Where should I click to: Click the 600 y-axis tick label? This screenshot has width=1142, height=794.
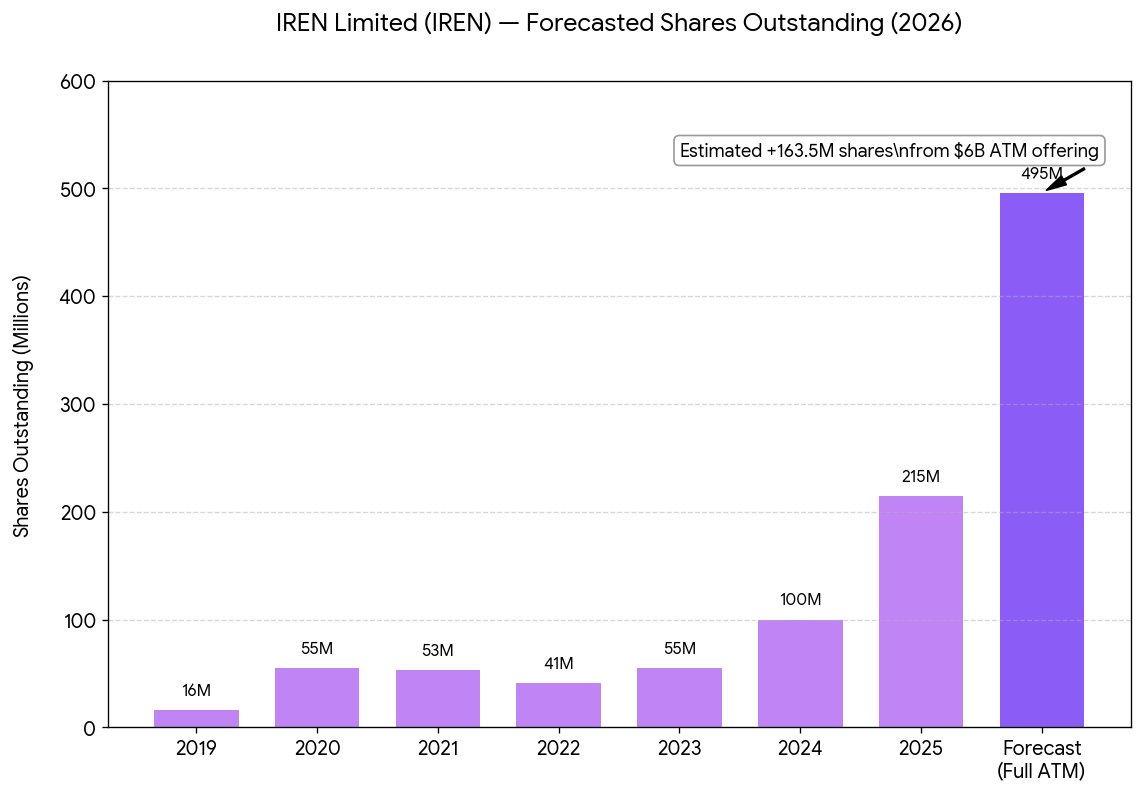point(79,82)
